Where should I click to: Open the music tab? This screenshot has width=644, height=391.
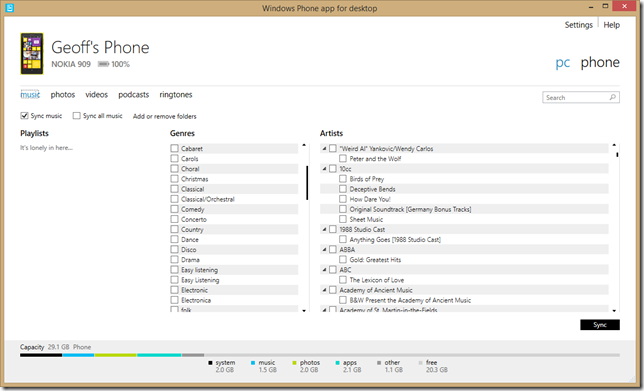tap(30, 95)
